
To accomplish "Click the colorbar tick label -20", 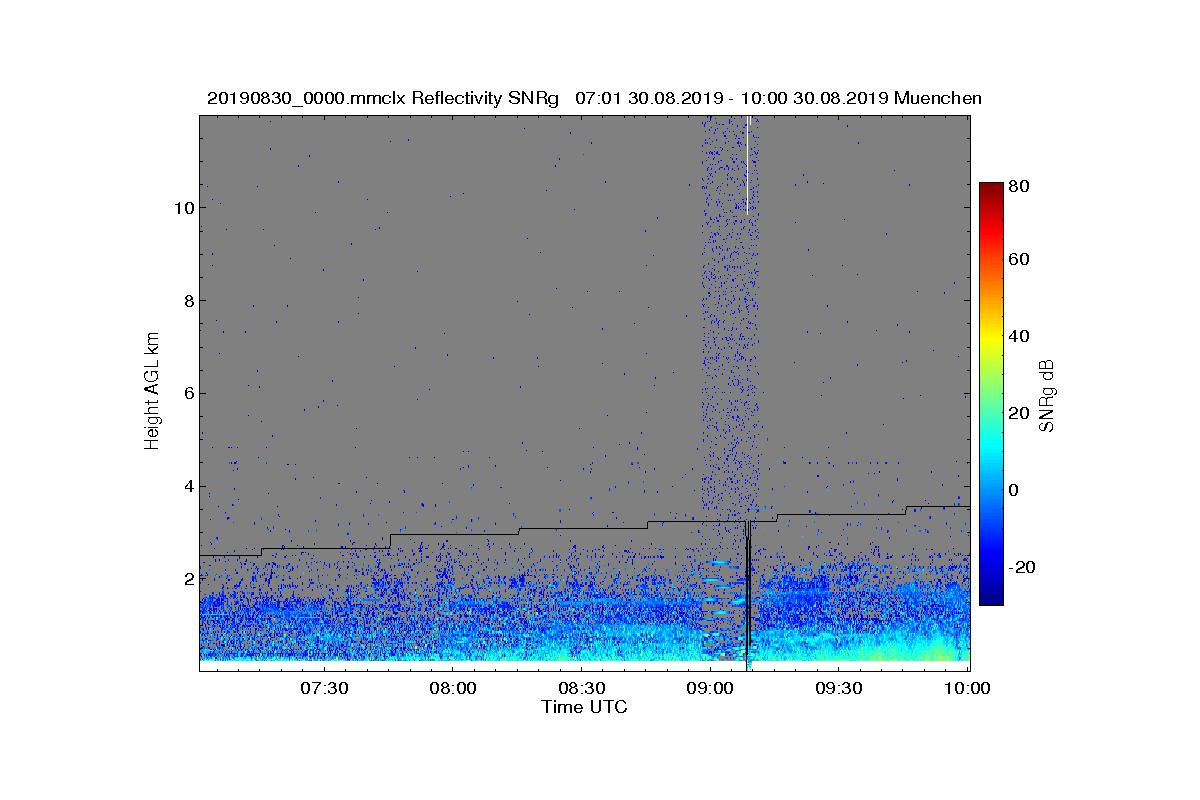I will click(x=1023, y=566).
